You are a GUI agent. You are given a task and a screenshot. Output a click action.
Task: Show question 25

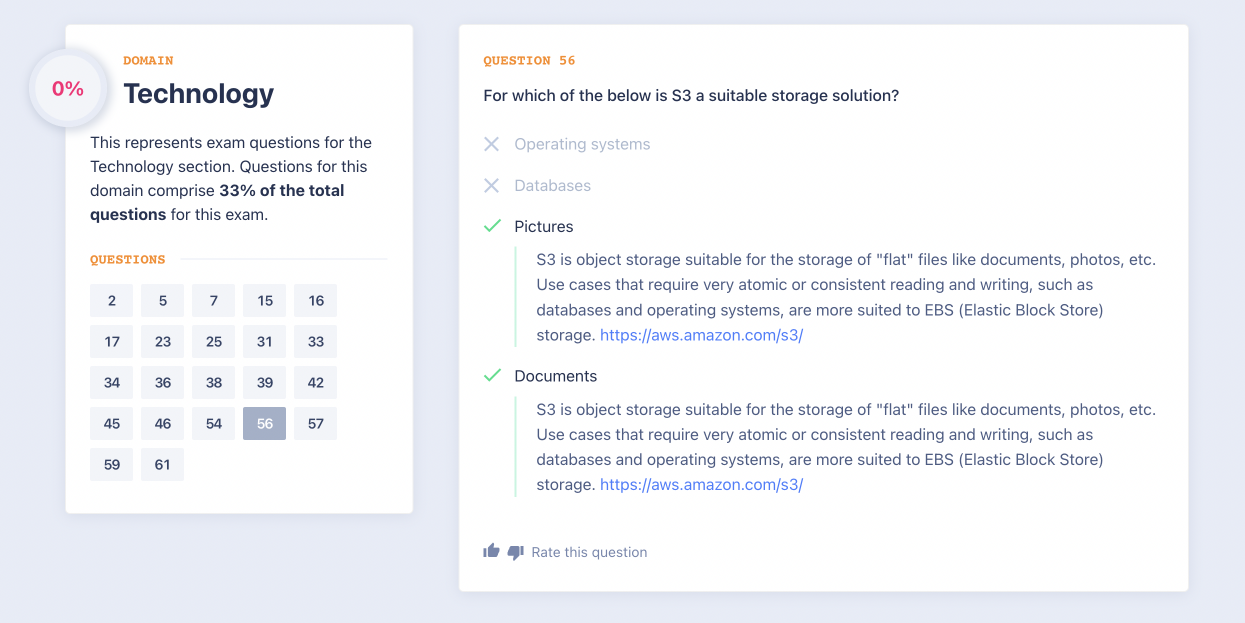[x=214, y=341]
